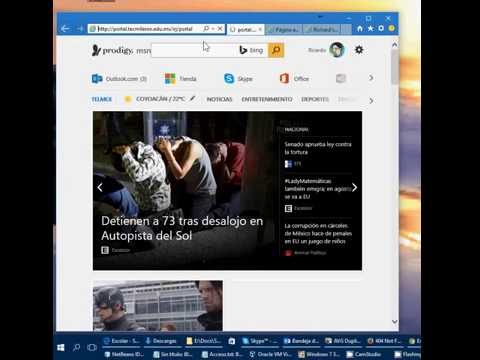Show more navigation categories chevron
Viewport: 480px width, 360px height.
click(x=371, y=100)
